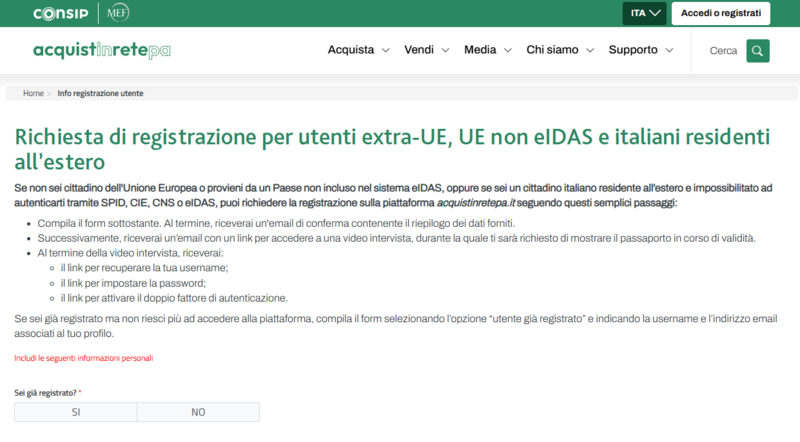The width and height of the screenshot is (800, 442).
Task: Select NO for already registered
Action: click(198, 412)
